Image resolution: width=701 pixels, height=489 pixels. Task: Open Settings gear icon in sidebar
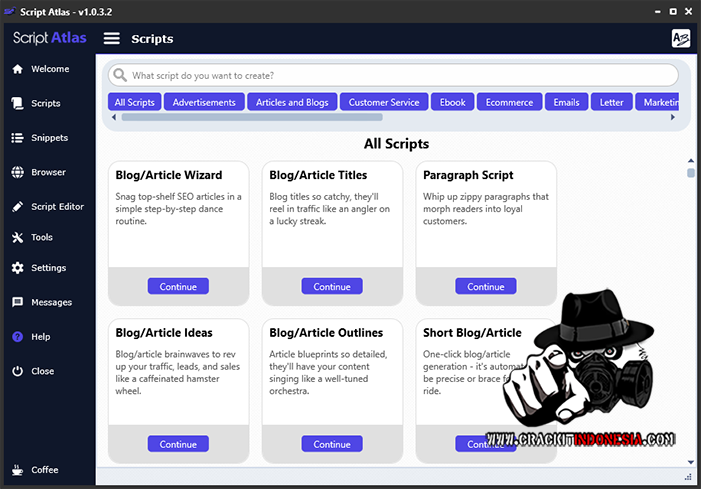pos(17,268)
